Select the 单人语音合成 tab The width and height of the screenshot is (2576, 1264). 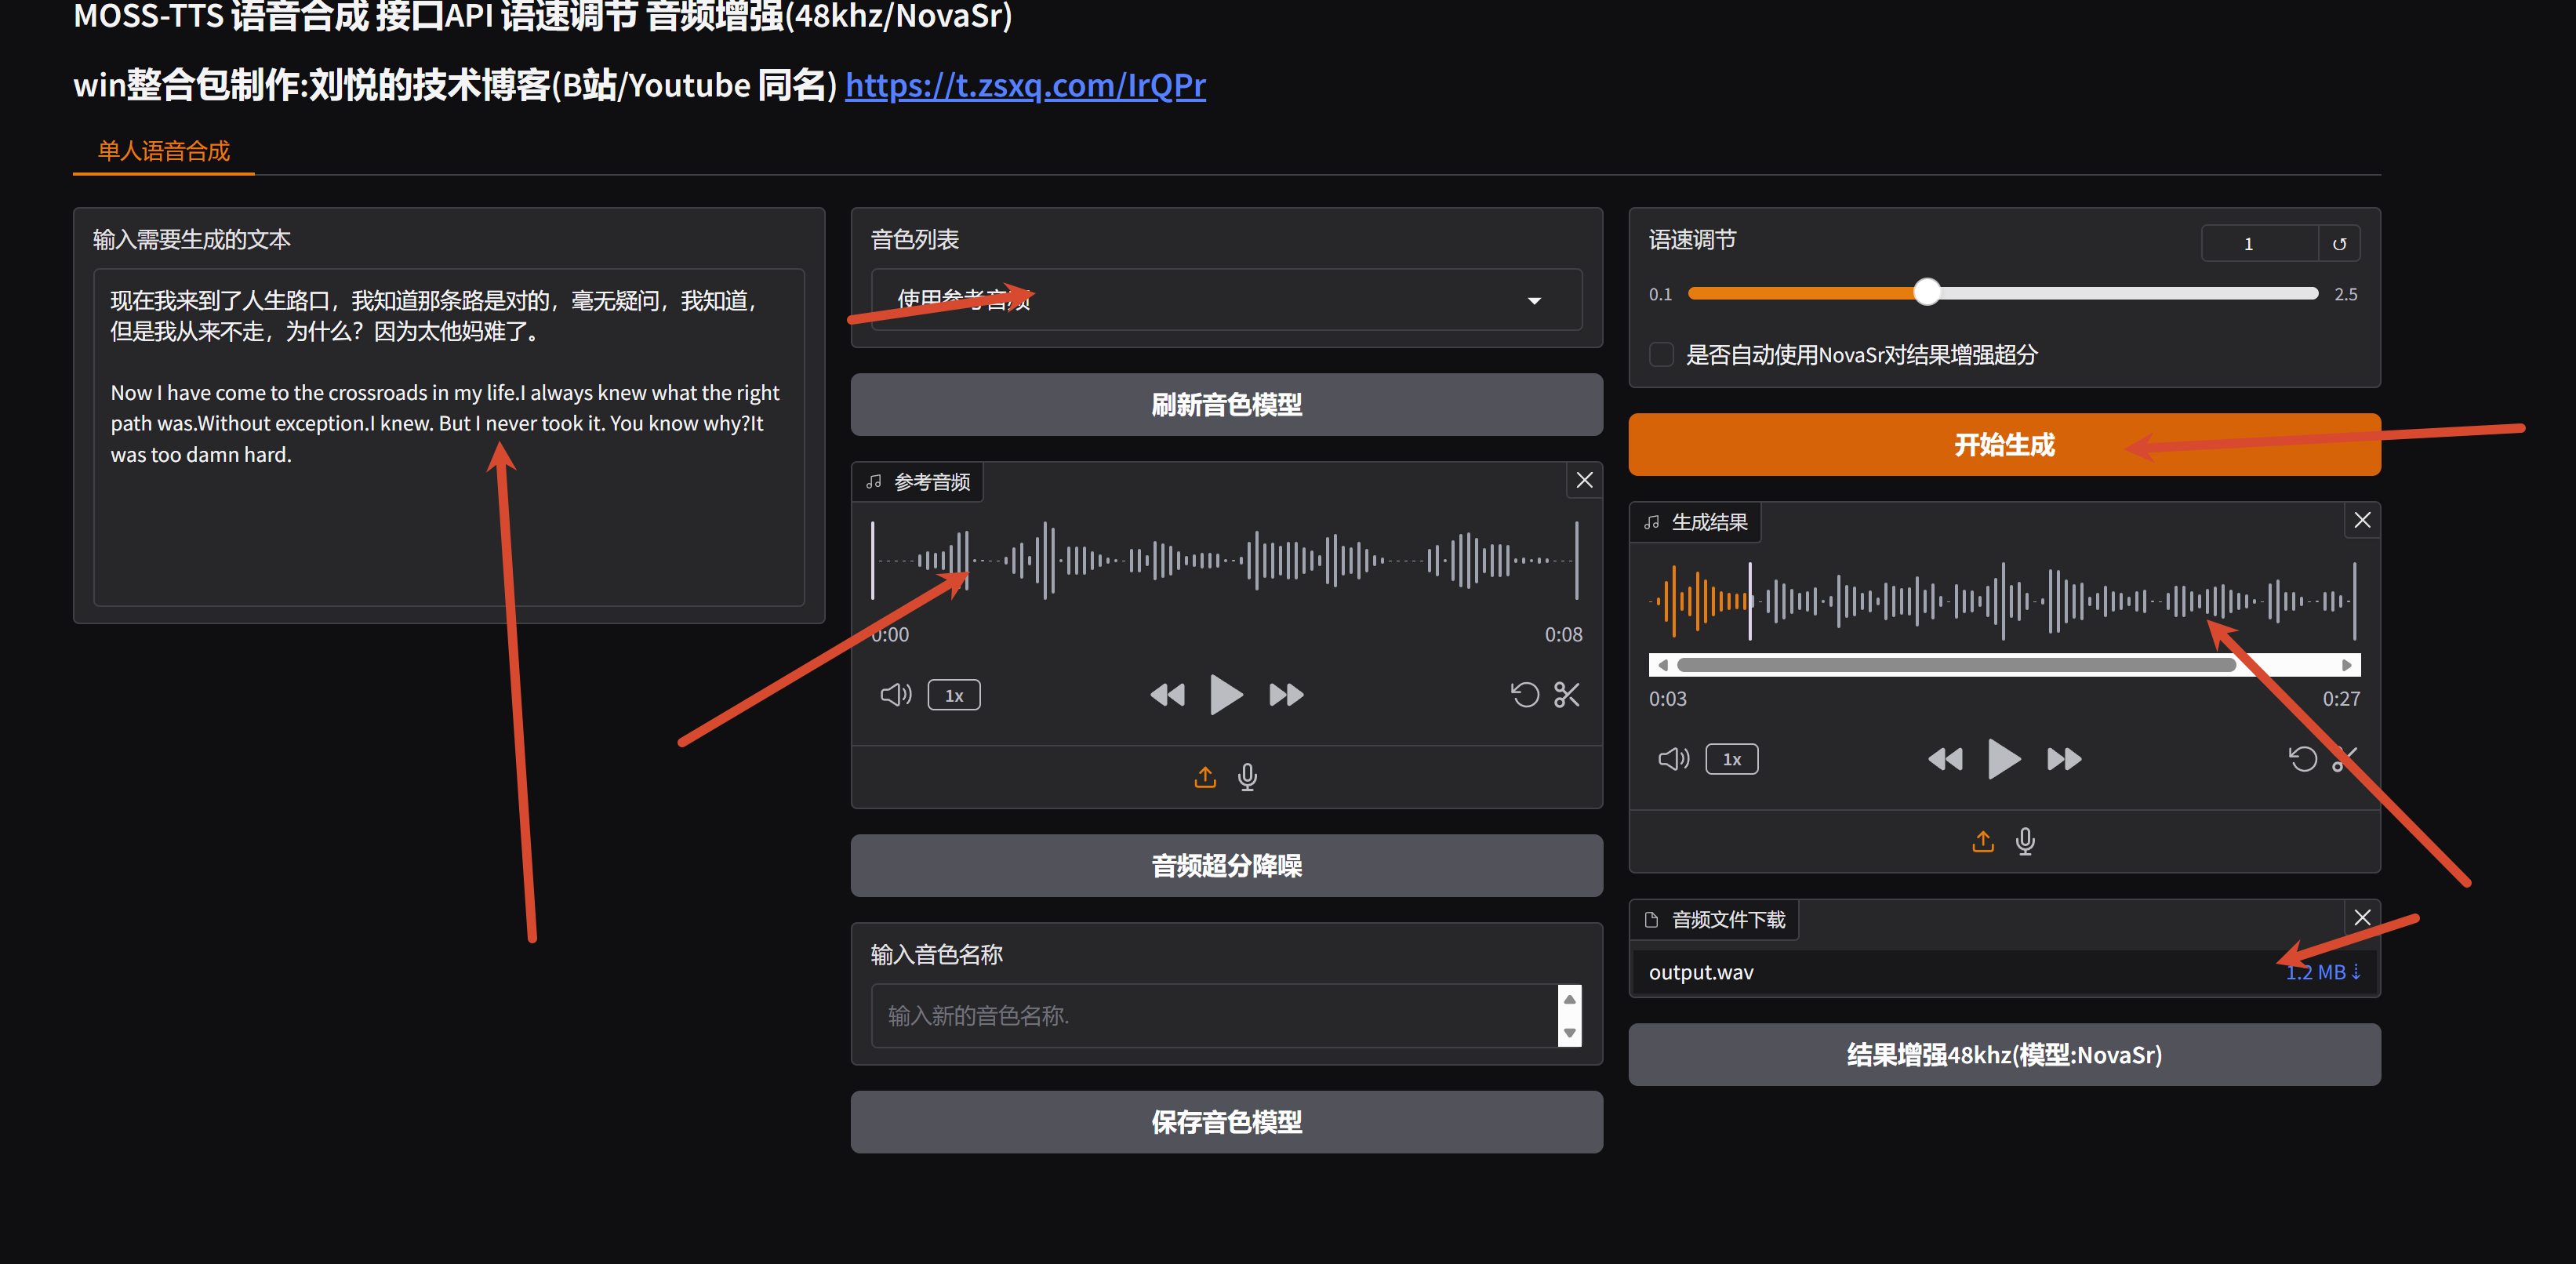tap(164, 151)
